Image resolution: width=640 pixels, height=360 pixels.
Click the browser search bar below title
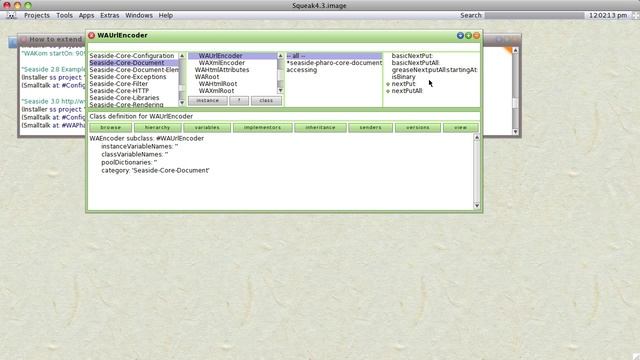pyautogui.click(x=284, y=47)
